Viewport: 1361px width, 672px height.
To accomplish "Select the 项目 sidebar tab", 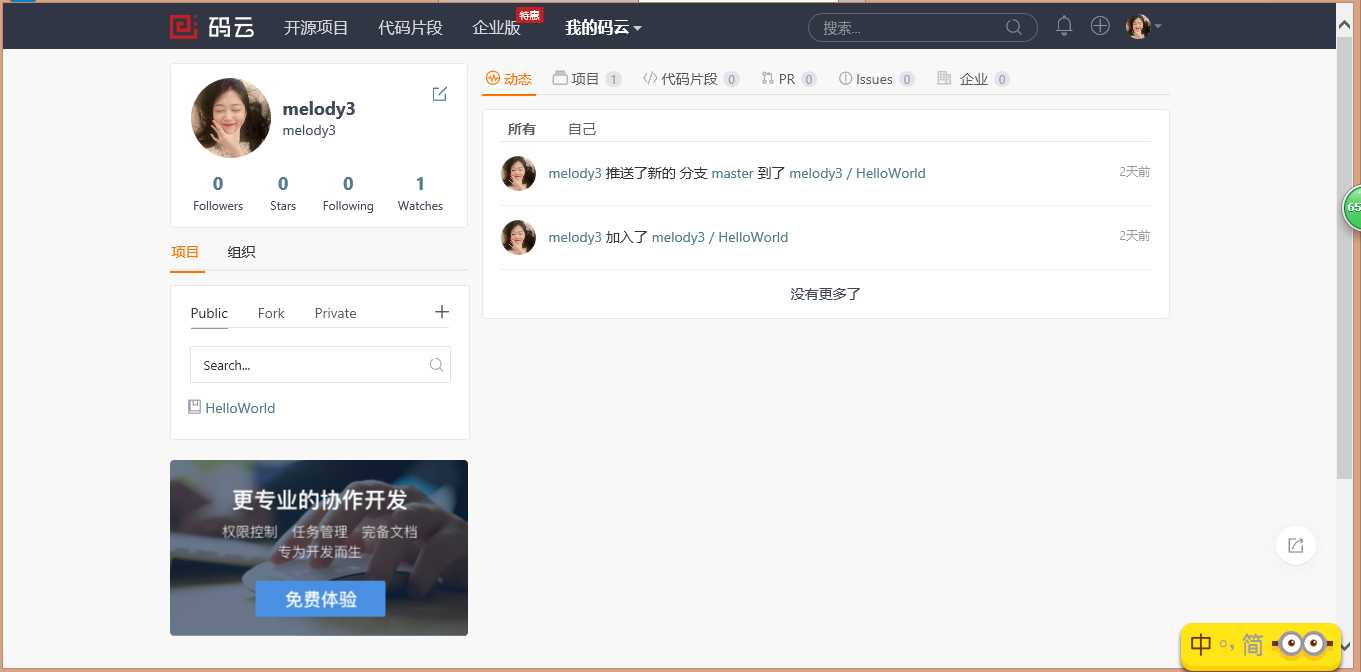I will coord(185,252).
